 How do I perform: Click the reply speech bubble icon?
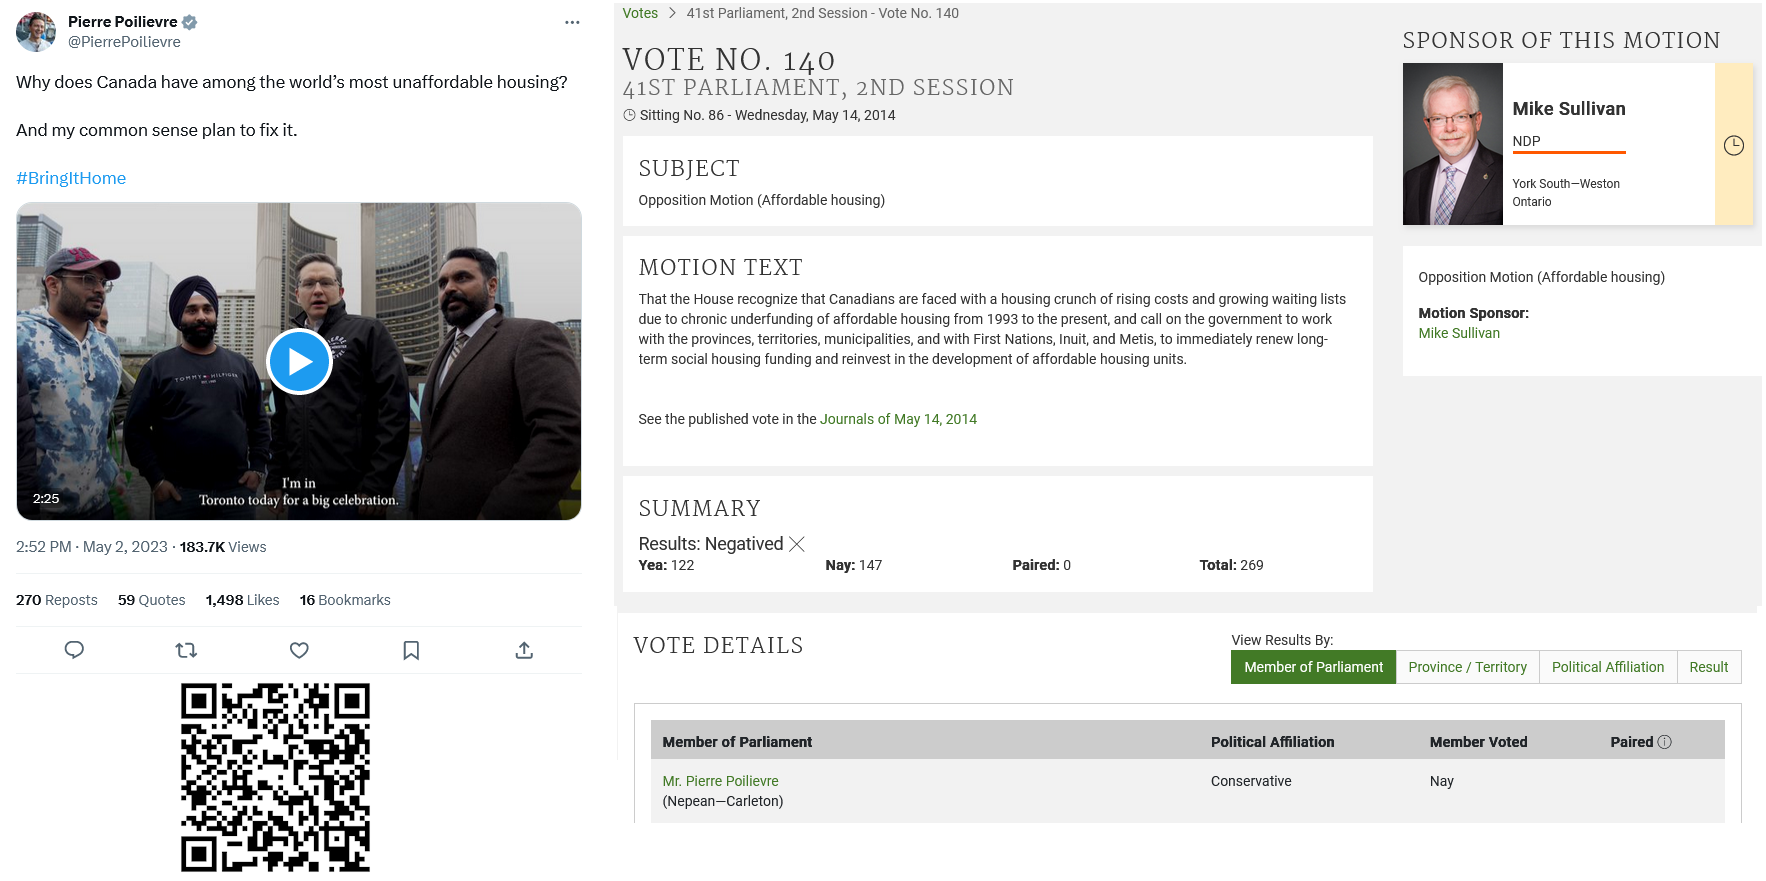pos(74,650)
